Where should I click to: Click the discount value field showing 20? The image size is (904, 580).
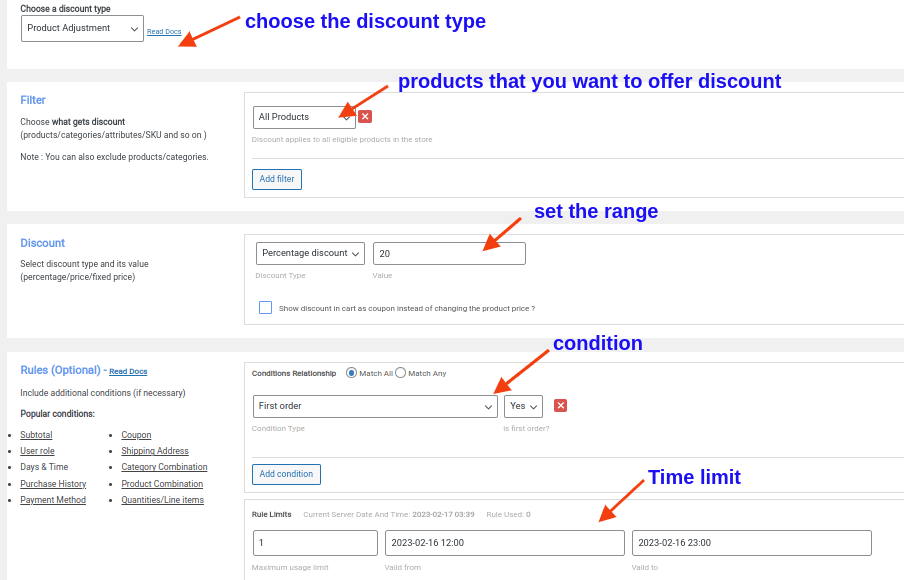tap(449, 253)
